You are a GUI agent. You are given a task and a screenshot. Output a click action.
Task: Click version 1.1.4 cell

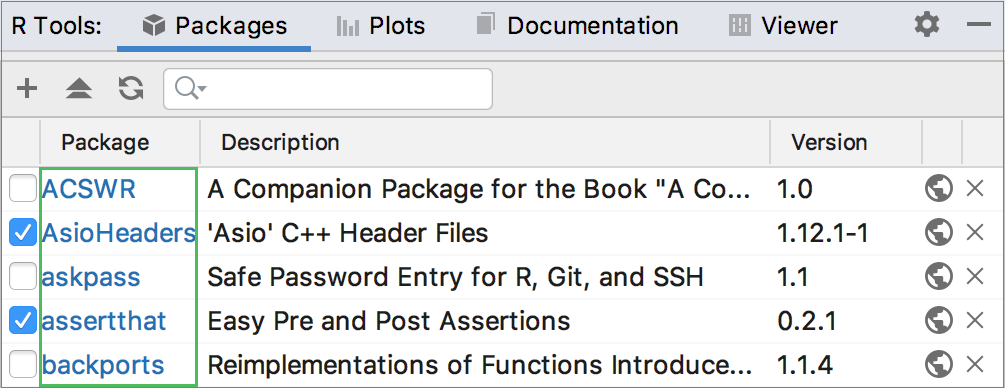805,364
